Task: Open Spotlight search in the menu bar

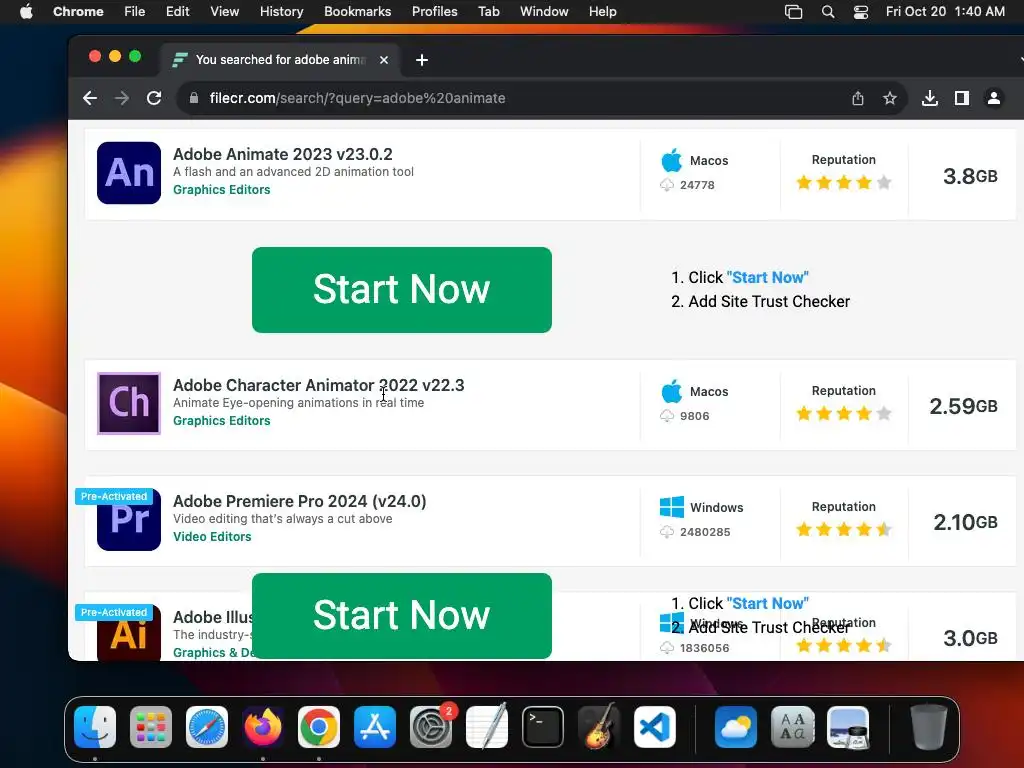Action: (828, 12)
